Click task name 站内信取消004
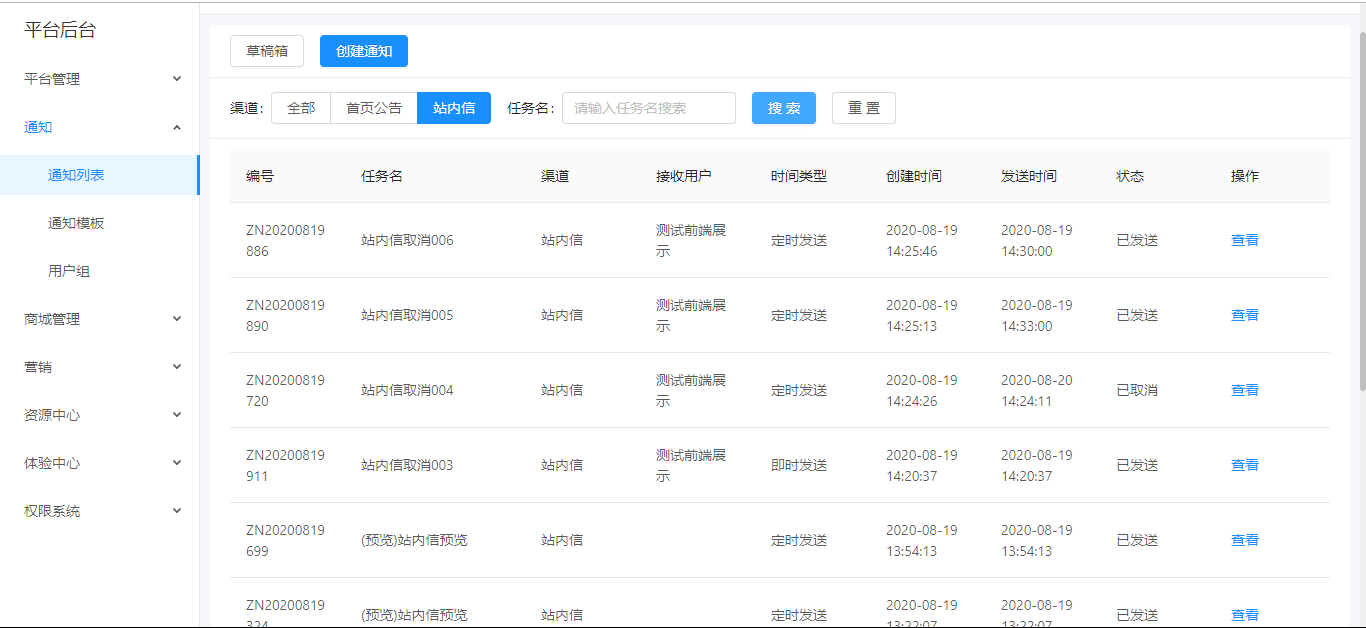The width and height of the screenshot is (1366, 628). tap(407, 390)
